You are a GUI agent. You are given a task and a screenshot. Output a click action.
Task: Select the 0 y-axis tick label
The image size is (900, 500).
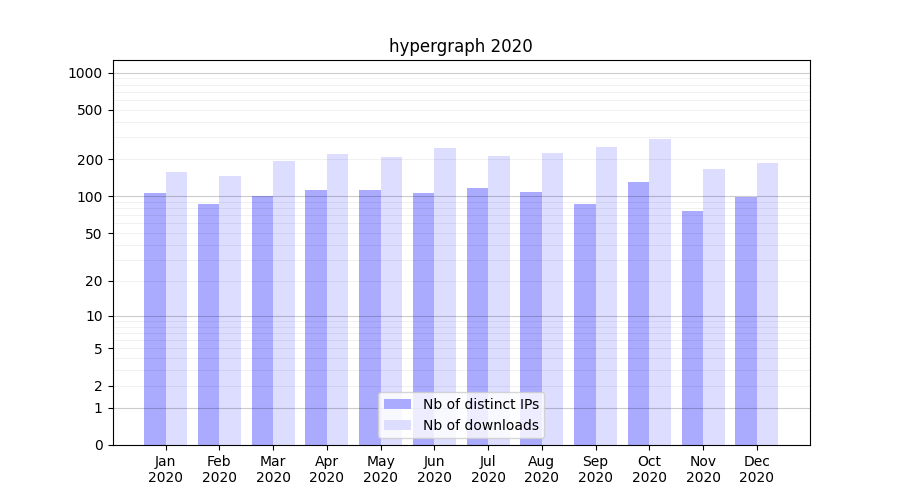point(98,445)
